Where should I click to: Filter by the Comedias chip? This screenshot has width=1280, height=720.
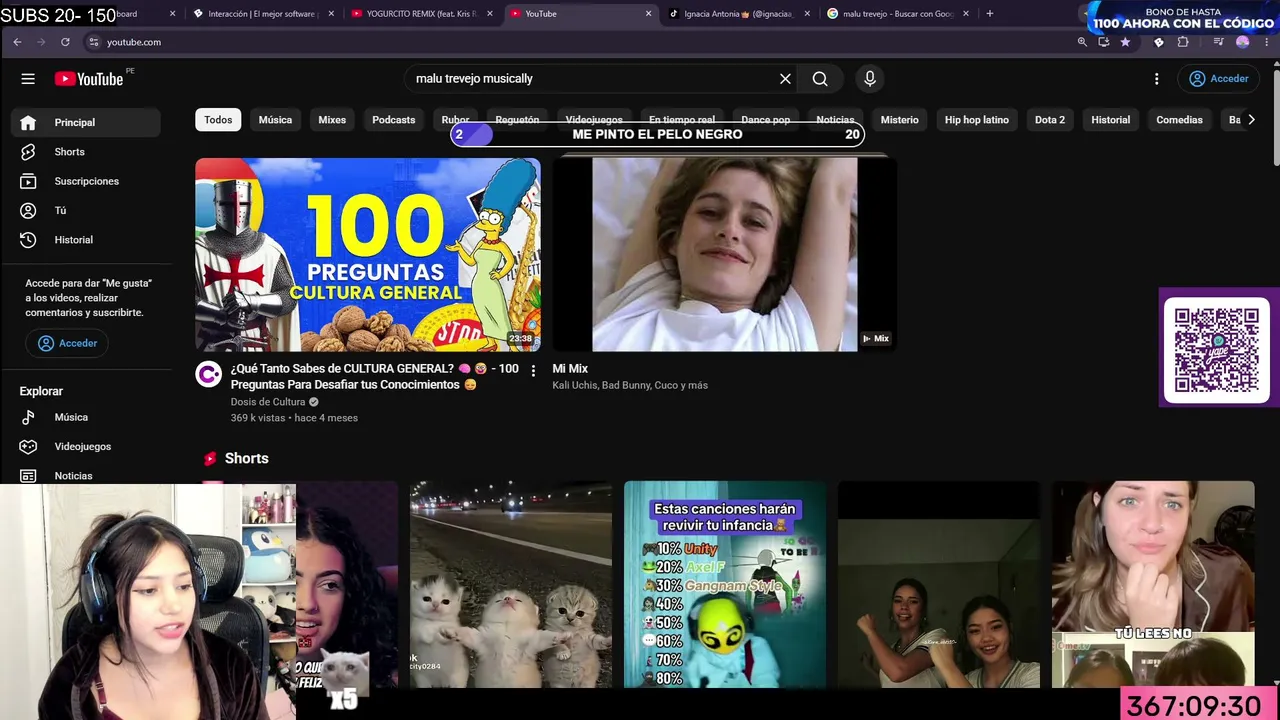[1179, 120]
